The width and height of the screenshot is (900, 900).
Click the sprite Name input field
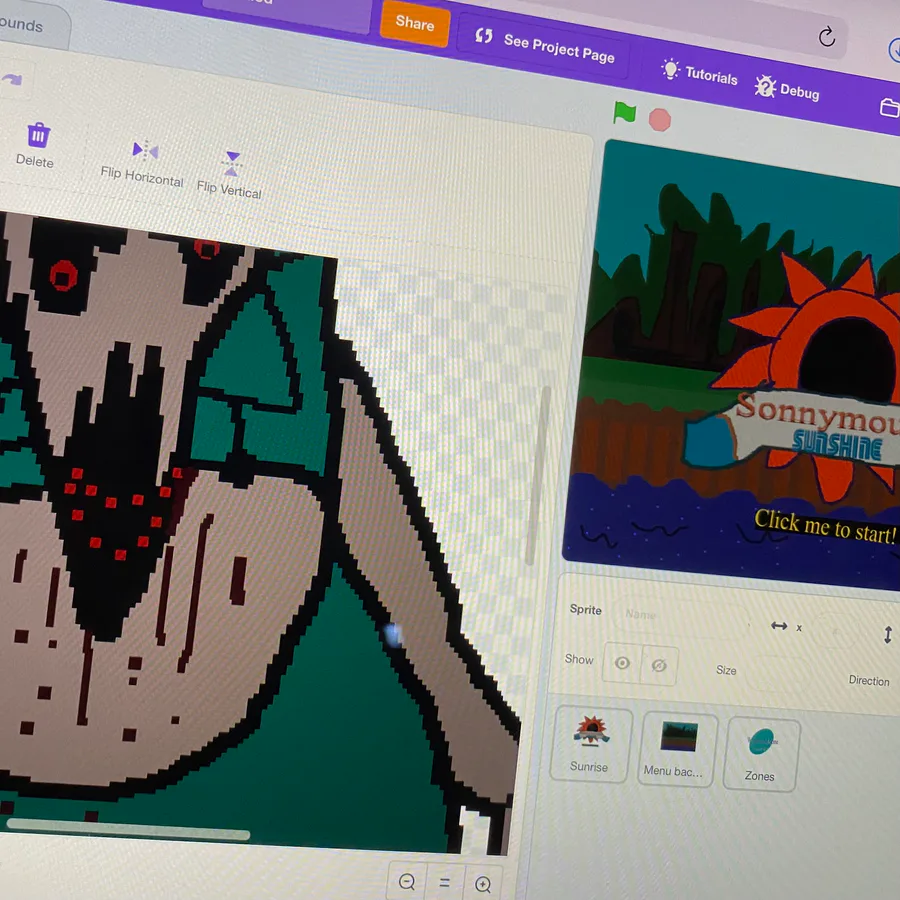click(x=682, y=618)
